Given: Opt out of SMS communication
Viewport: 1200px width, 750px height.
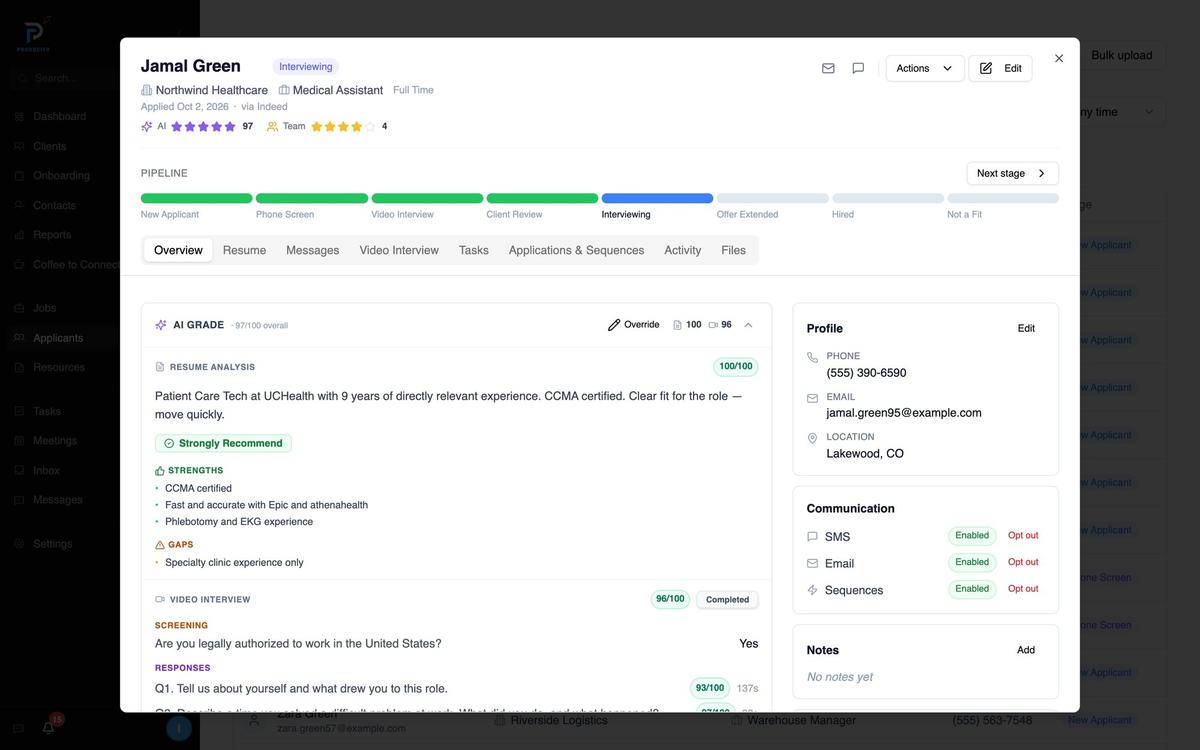Looking at the screenshot, I should (1023, 536).
